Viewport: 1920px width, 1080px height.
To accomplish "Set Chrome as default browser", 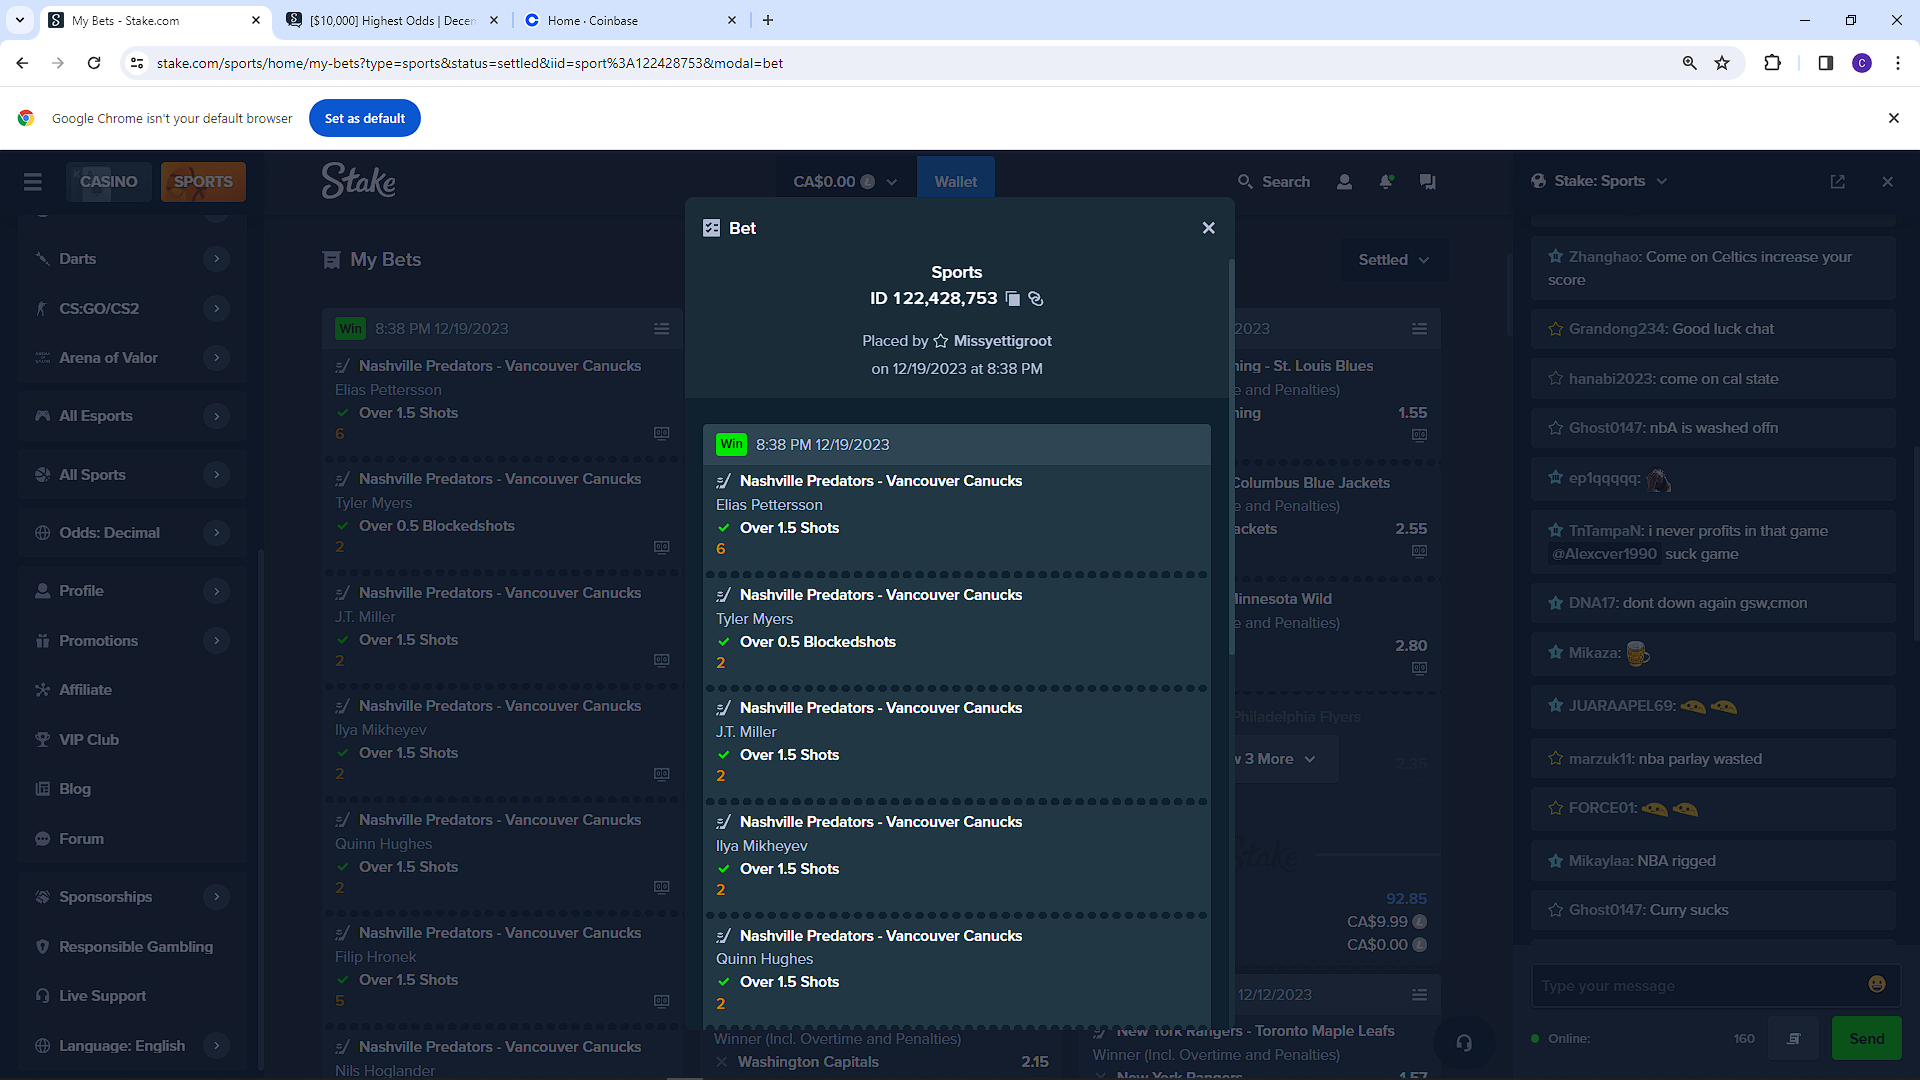I will [x=365, y=118].
